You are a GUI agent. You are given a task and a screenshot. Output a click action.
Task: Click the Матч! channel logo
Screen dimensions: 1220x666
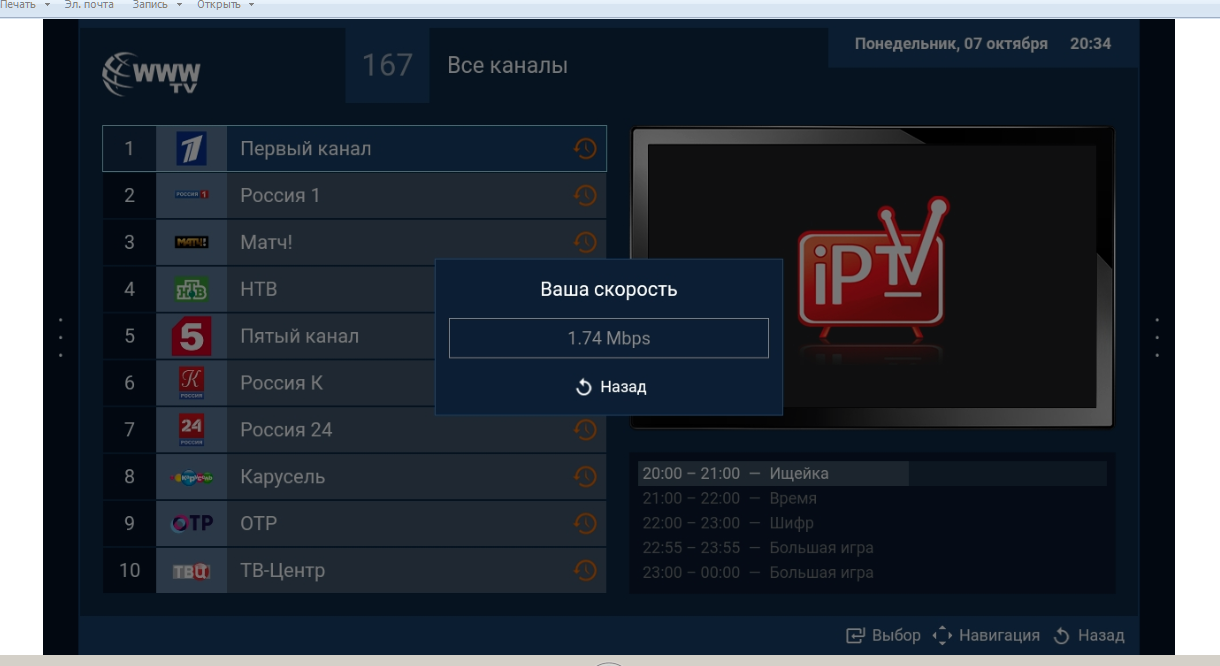(191, 243)
